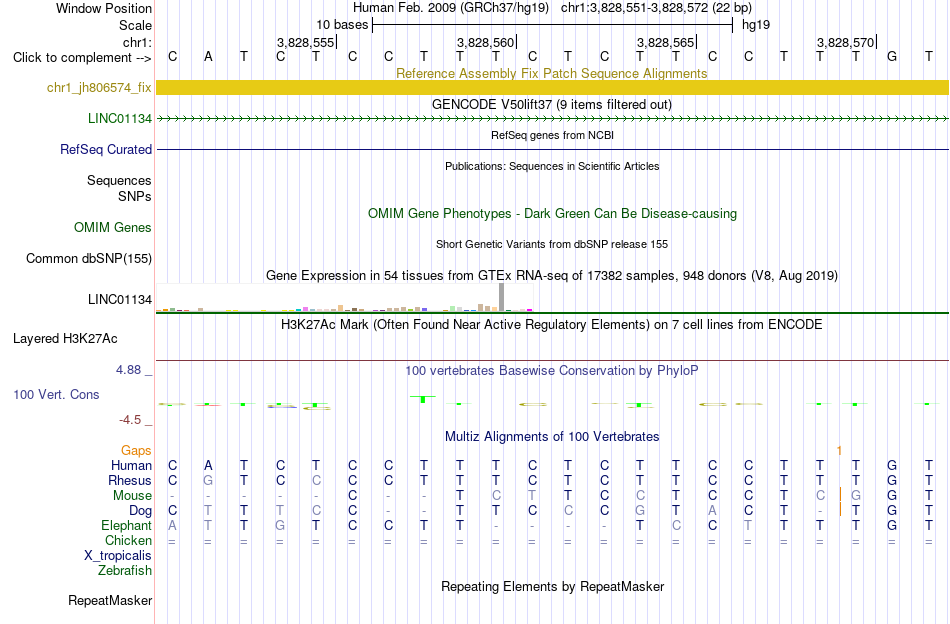Click the Sequences track label
Image resolution: width=950 pixels, height=624 pixels.
coord(119,180)
